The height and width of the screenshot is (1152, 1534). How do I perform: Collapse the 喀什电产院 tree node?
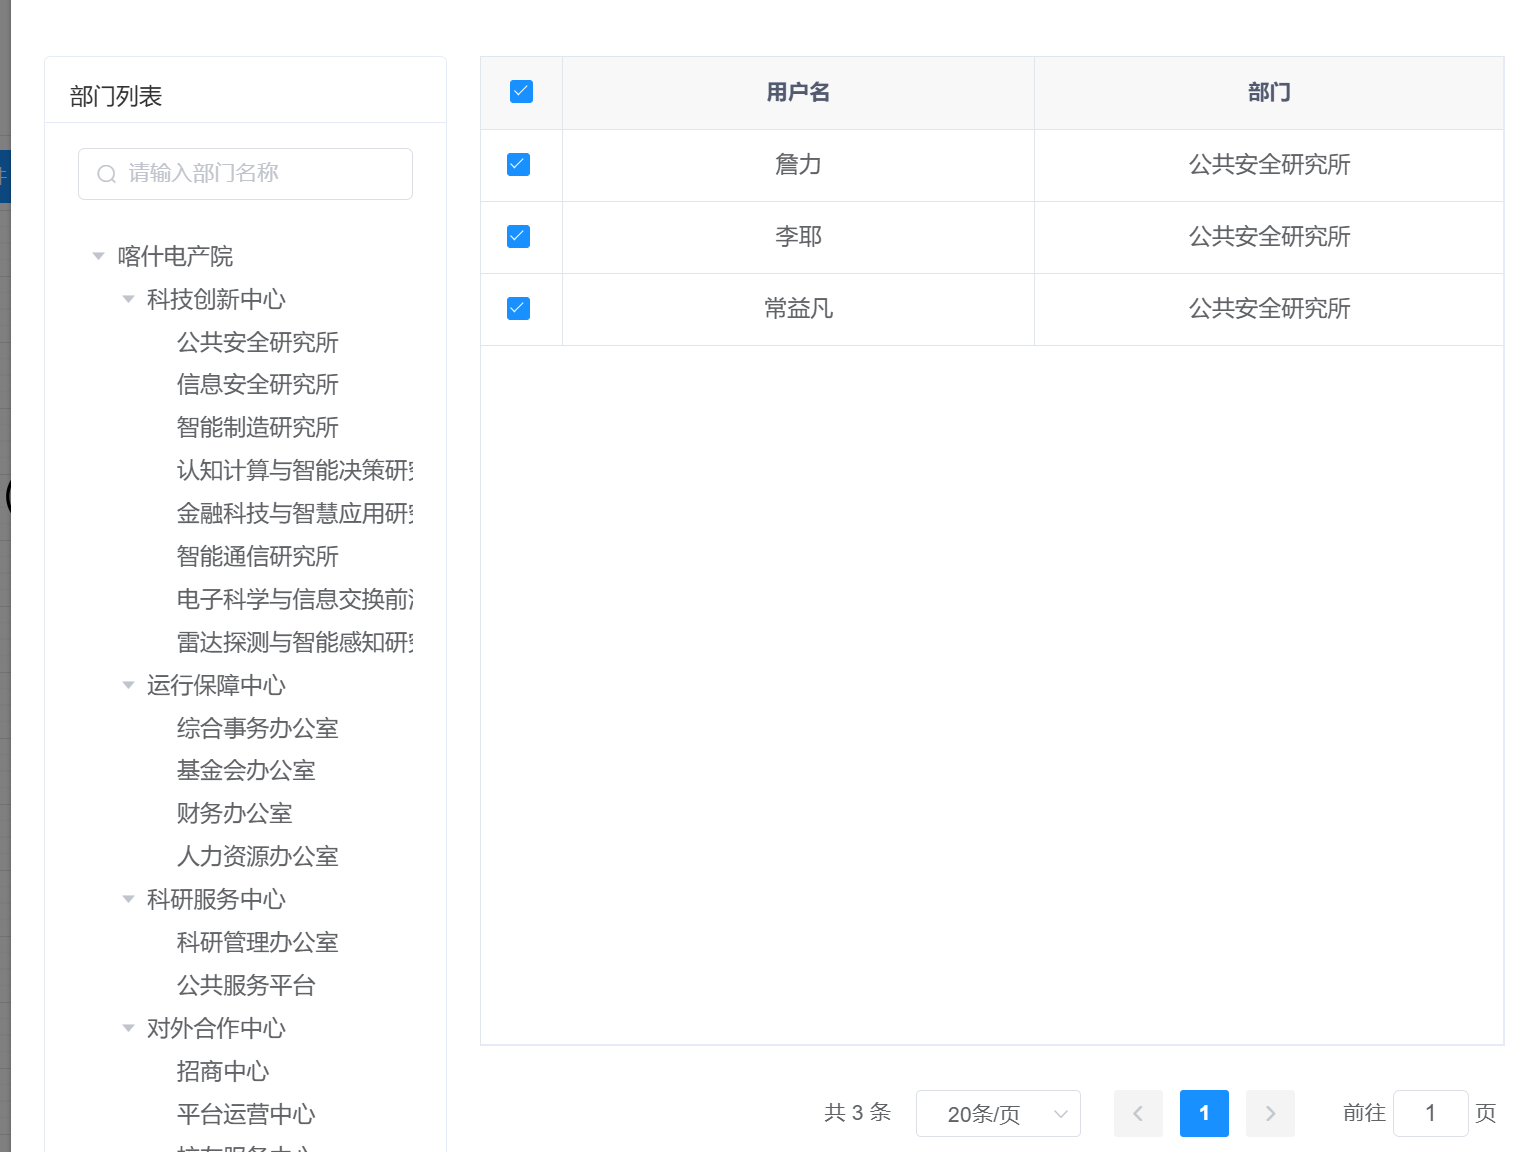click(x=98, y=256)
